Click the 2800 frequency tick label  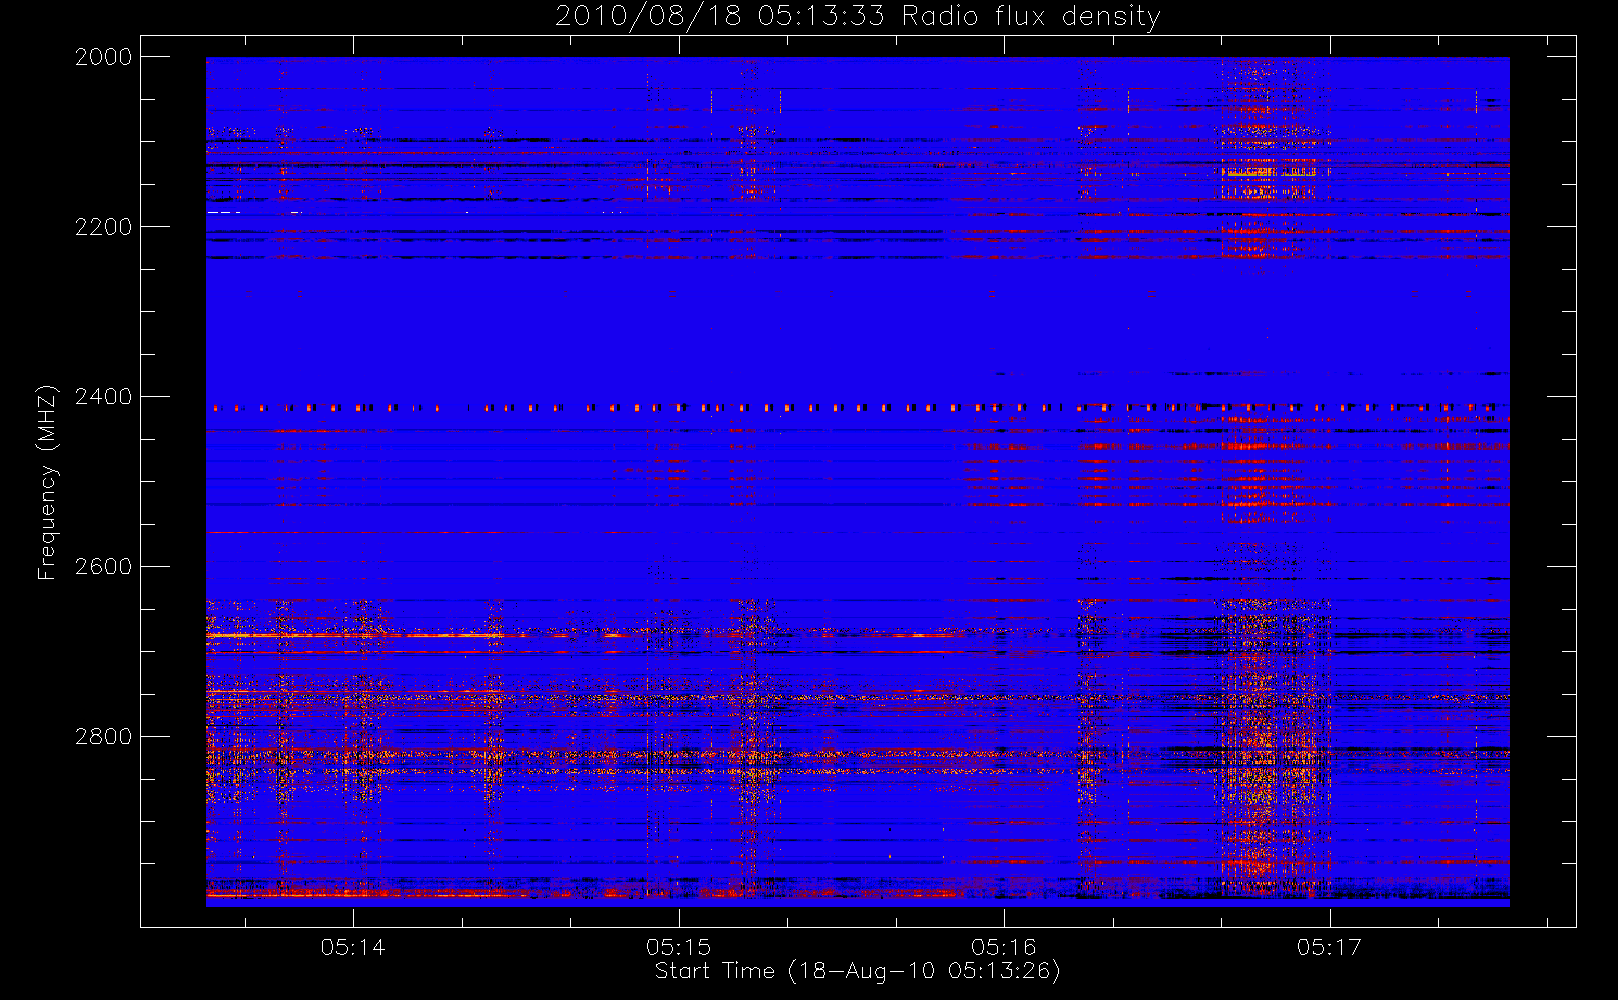pos(104,737)
